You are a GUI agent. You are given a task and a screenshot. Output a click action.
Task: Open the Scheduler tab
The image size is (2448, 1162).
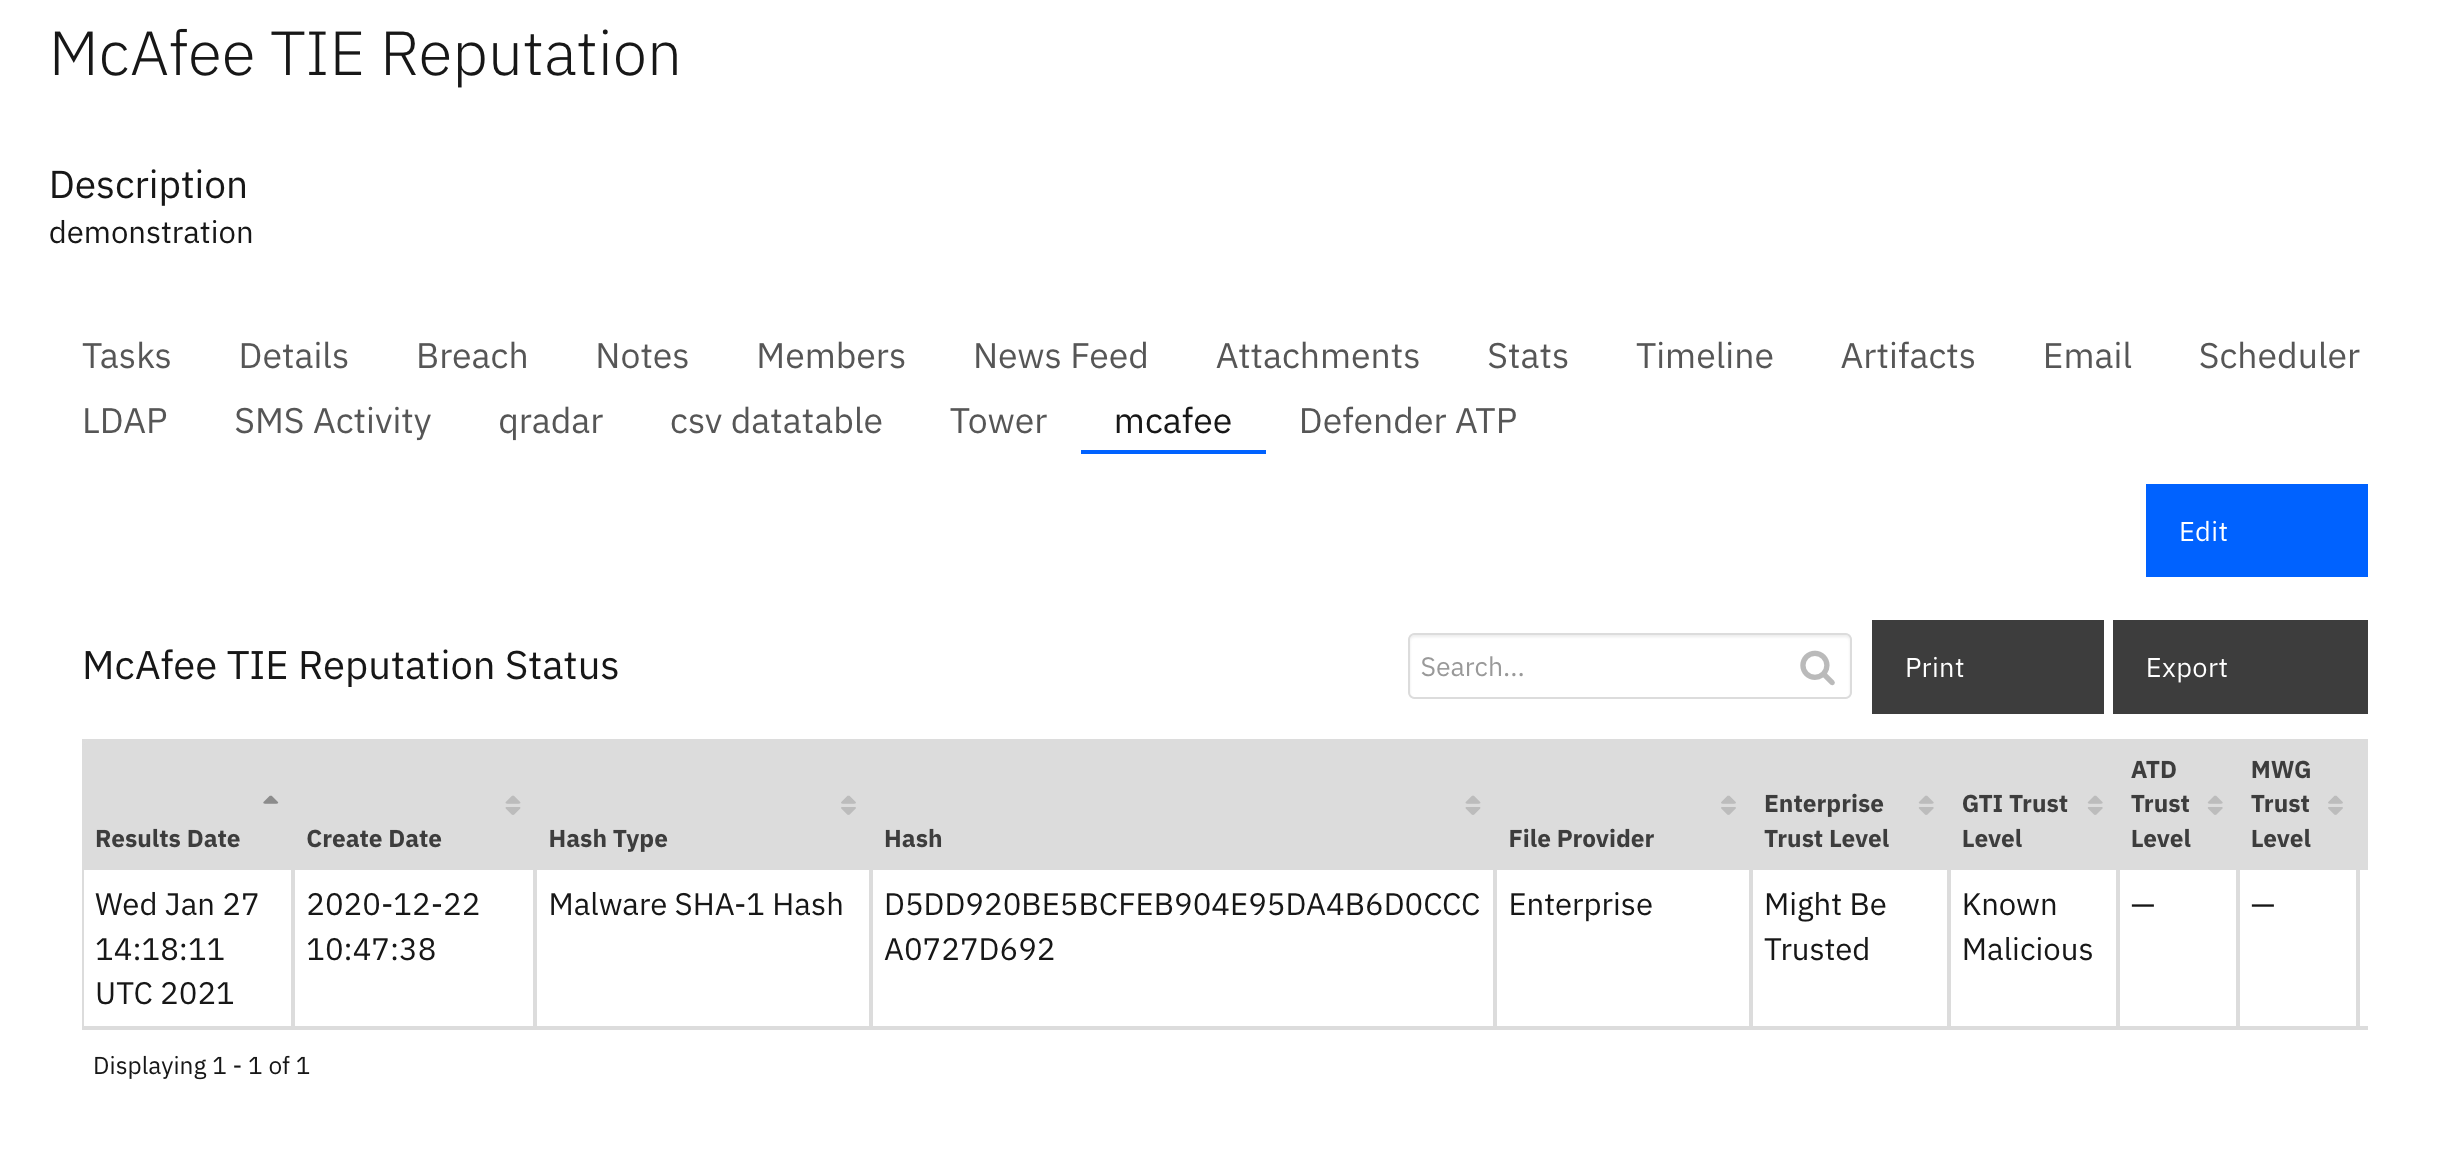point(2278,356)
